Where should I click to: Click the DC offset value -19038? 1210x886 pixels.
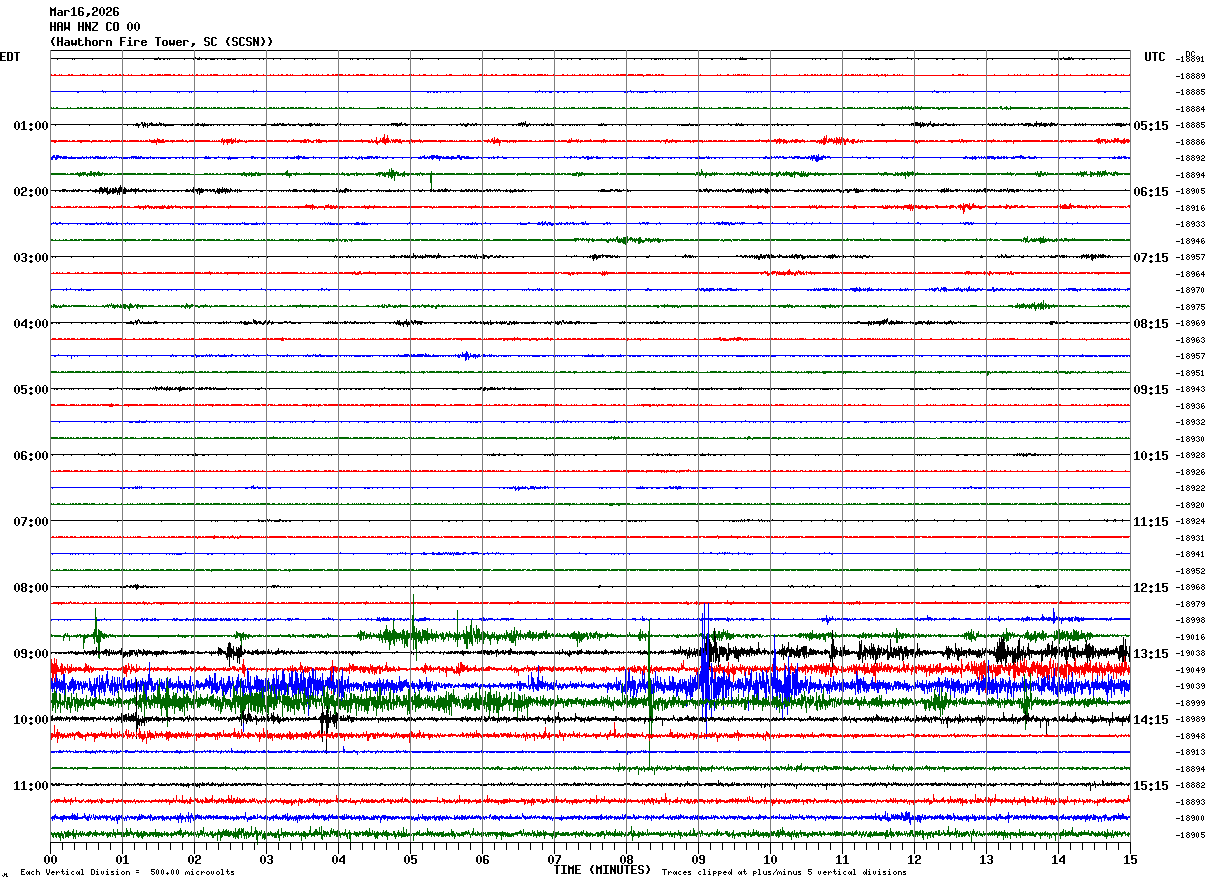point(1190,654)
